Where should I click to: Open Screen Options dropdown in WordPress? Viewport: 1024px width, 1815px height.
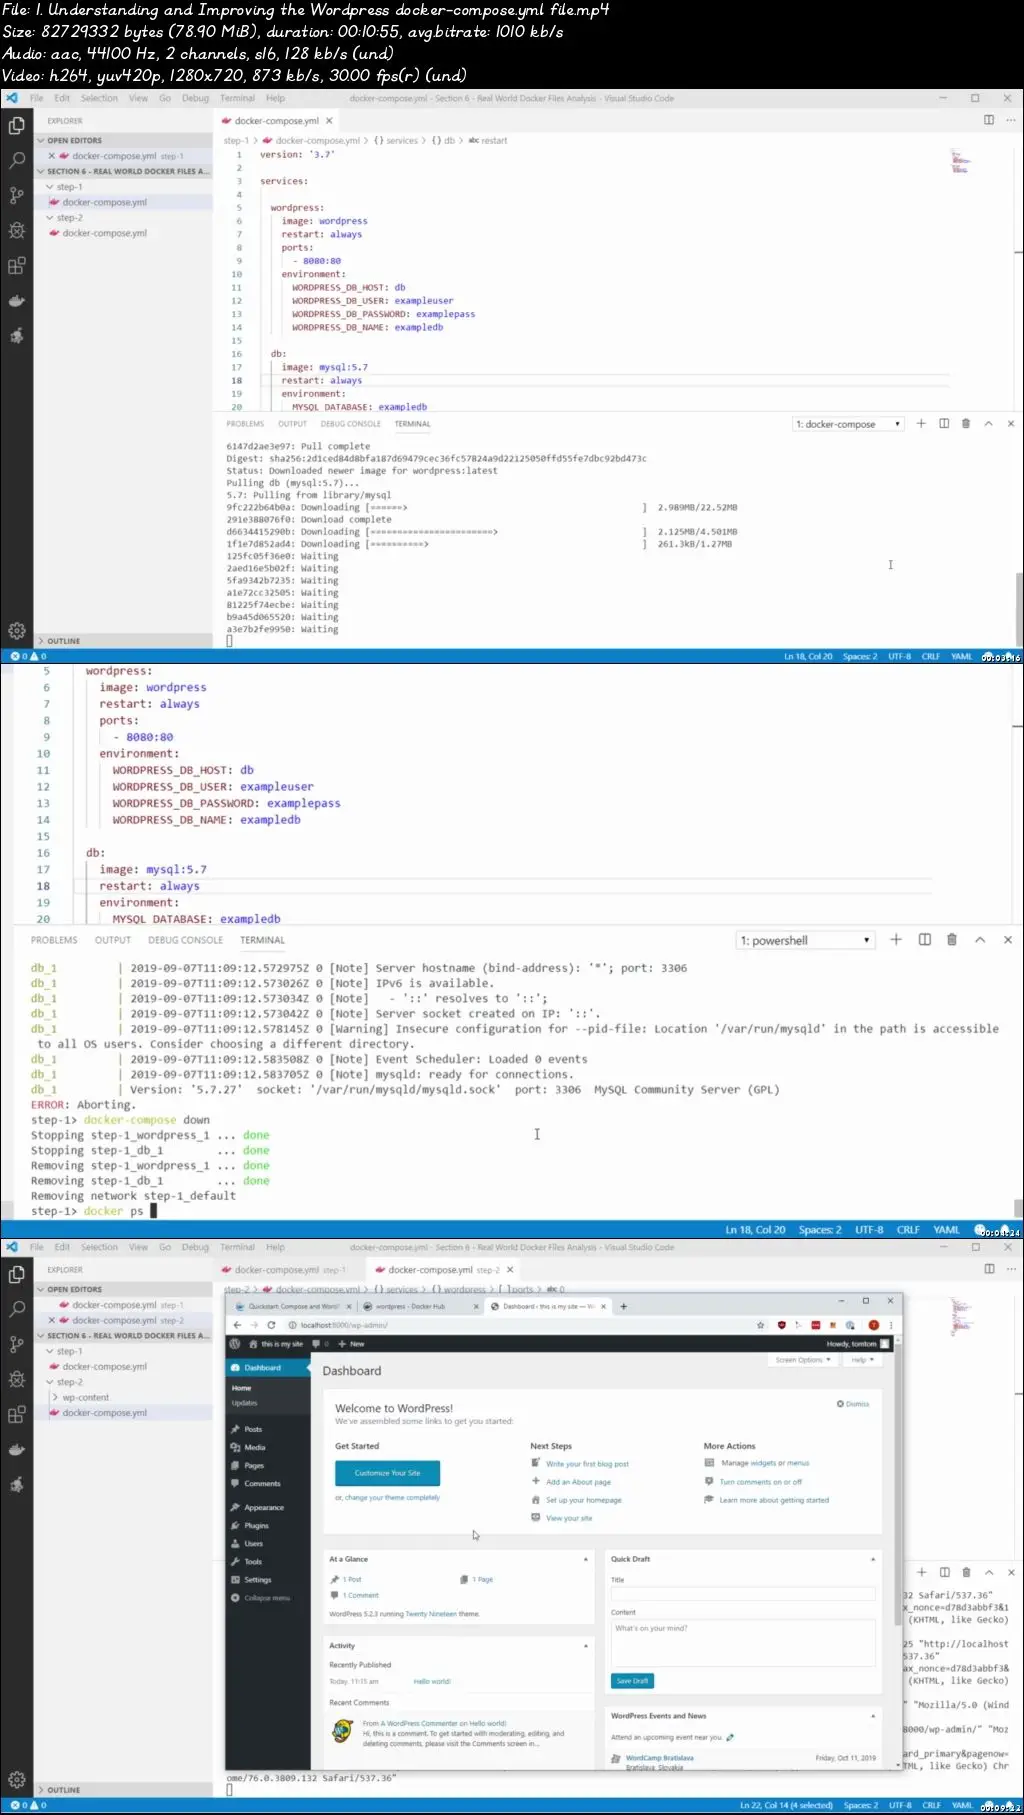(x=803, y=1360)
